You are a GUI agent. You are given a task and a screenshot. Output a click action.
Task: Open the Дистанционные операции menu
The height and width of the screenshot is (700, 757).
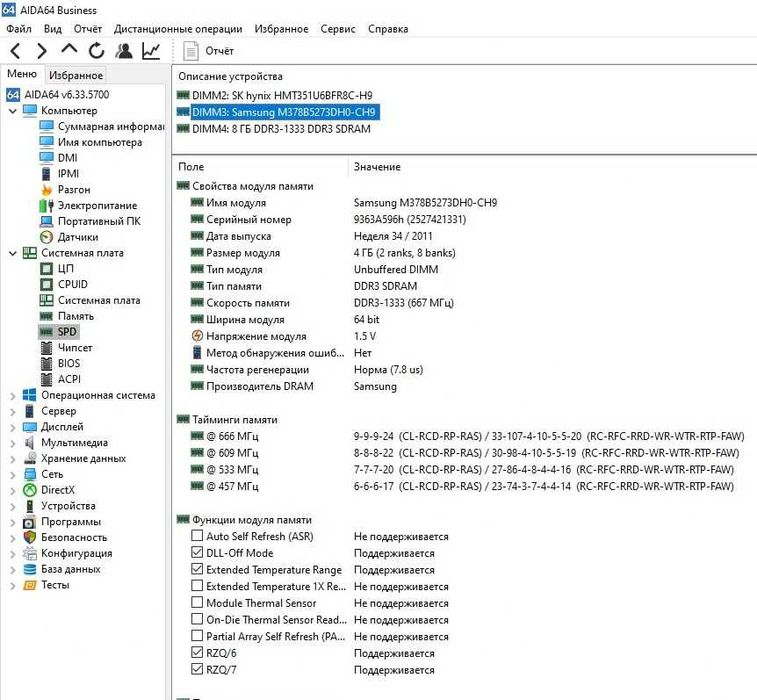(x=178, y=29)
